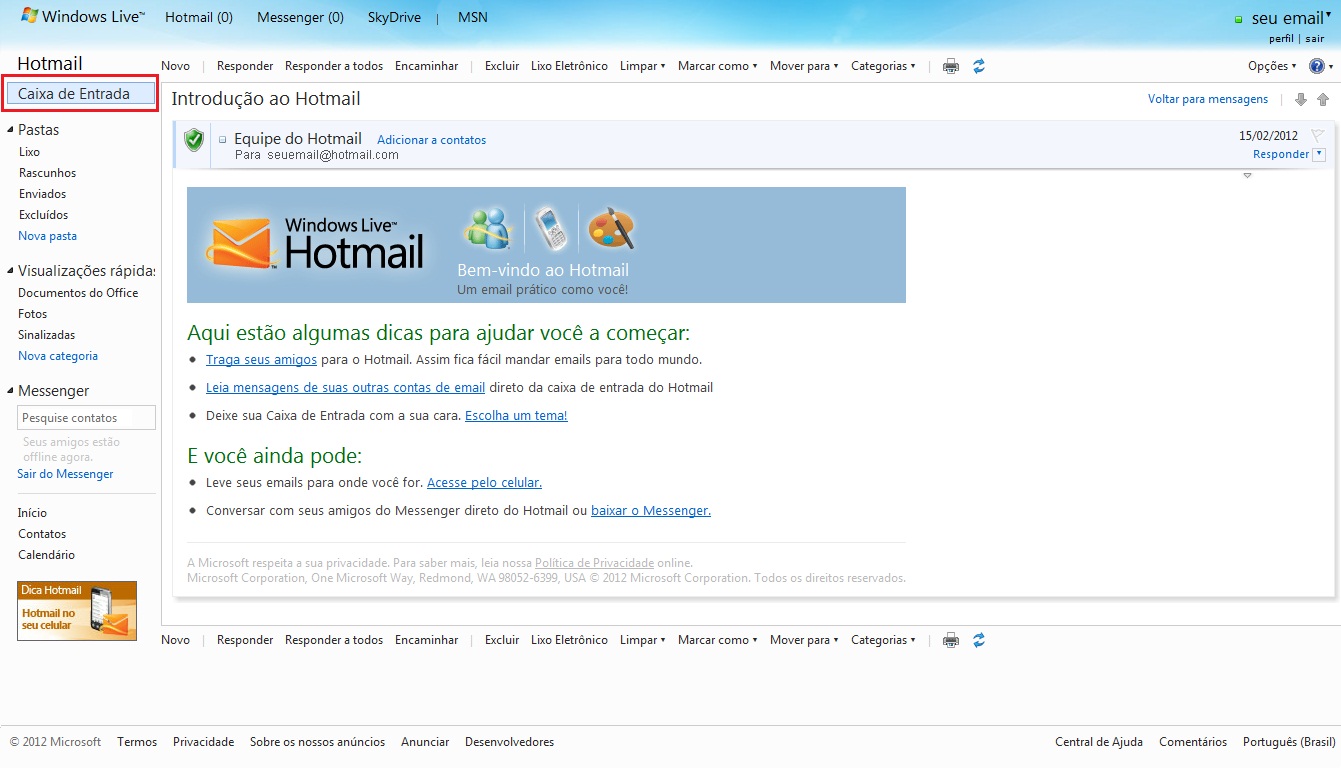Open the Caixa de Entrada folder
1341x768 pixels.
pos(80,94)
